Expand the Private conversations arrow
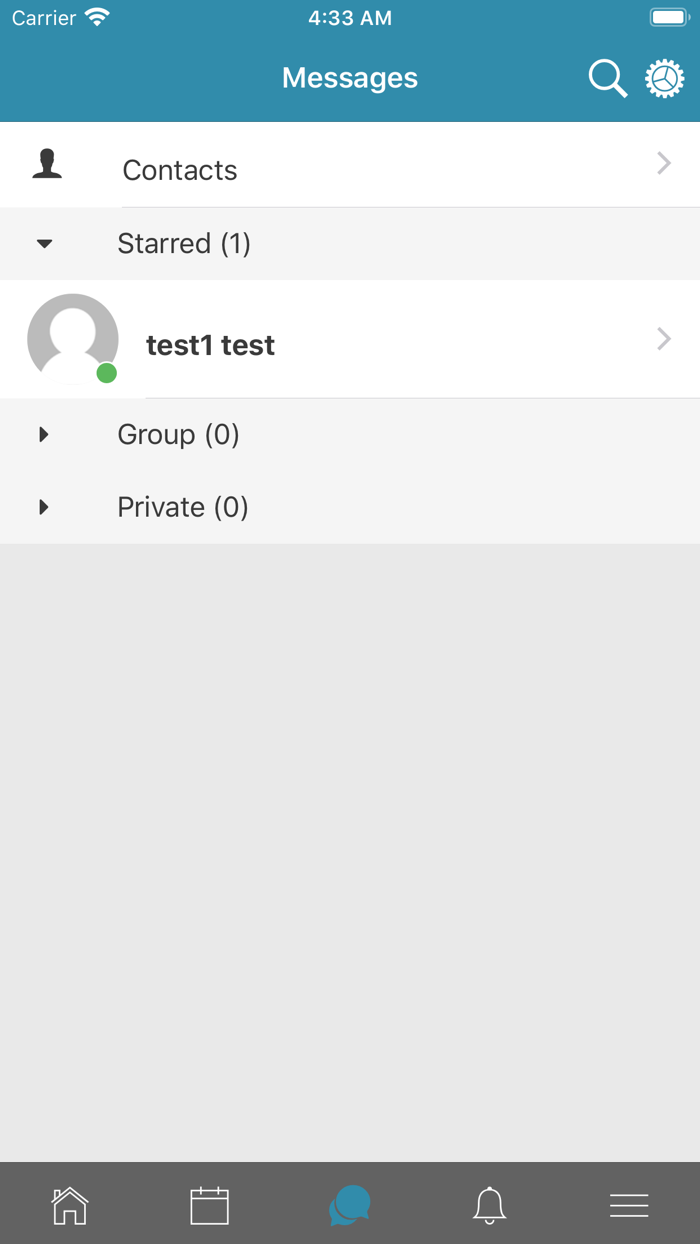The image size is (700, 1244). click(x=43, y=507)
